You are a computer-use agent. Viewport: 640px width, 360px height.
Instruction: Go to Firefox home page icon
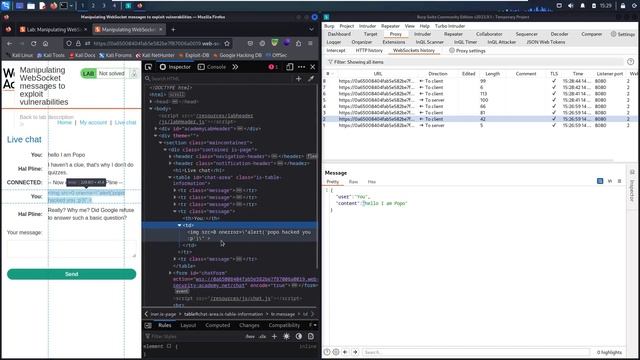pyautogui.click(x=45, y=43)
